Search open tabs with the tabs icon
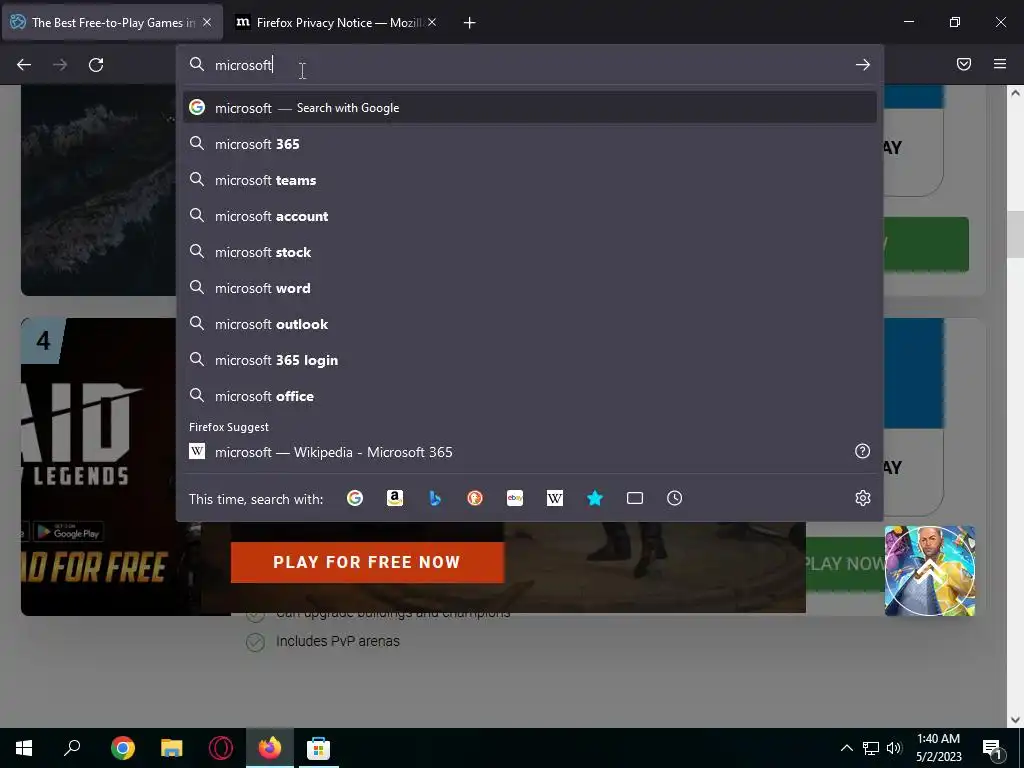The width and height of the screenshot is (1024, 768). pos(635,498)
